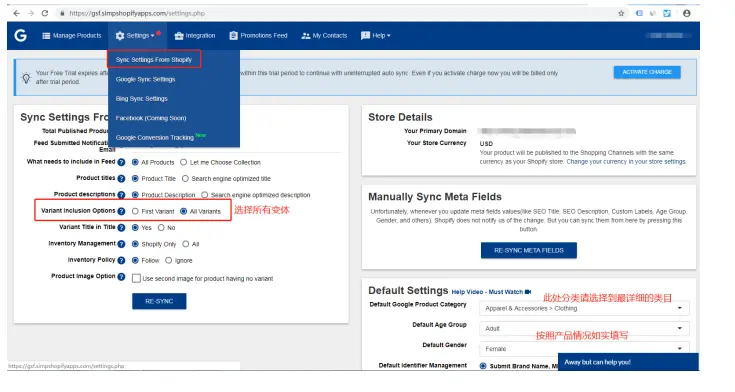The width and height of the screenshot is (735, 392).
Task: Open the Default Age Group dropdown
Action: coord(584,328)
